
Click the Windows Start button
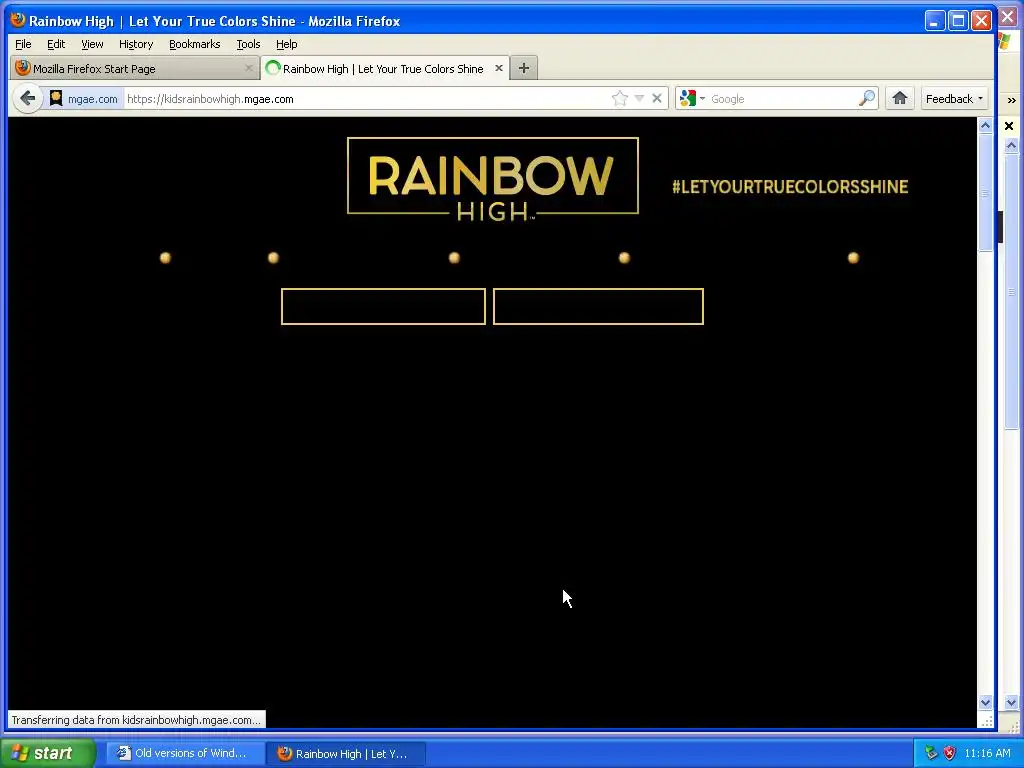click(48, 753)
